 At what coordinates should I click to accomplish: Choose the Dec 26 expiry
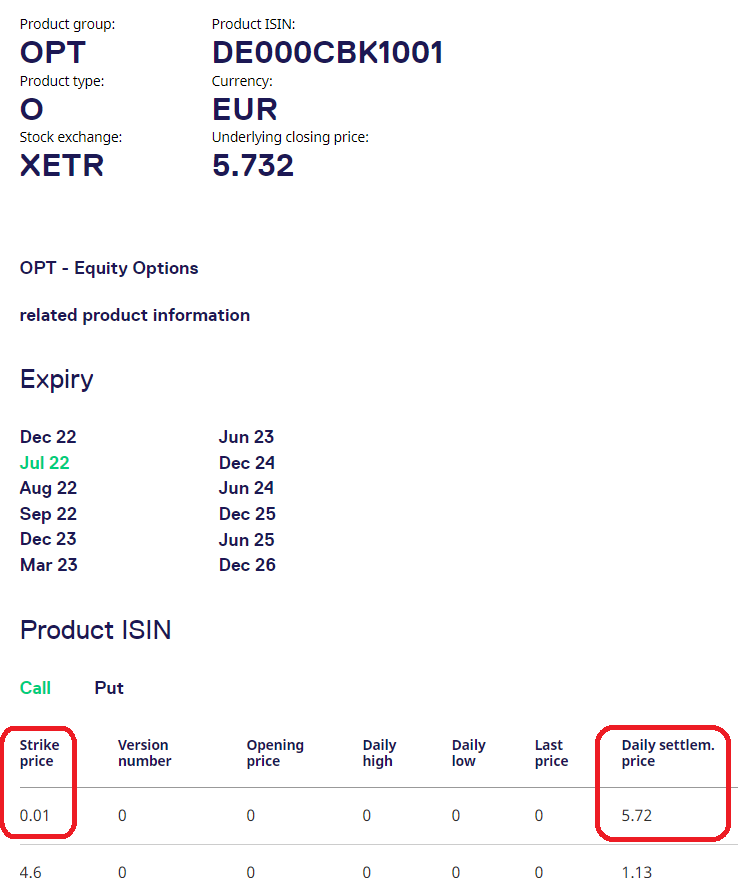point(247,565)
